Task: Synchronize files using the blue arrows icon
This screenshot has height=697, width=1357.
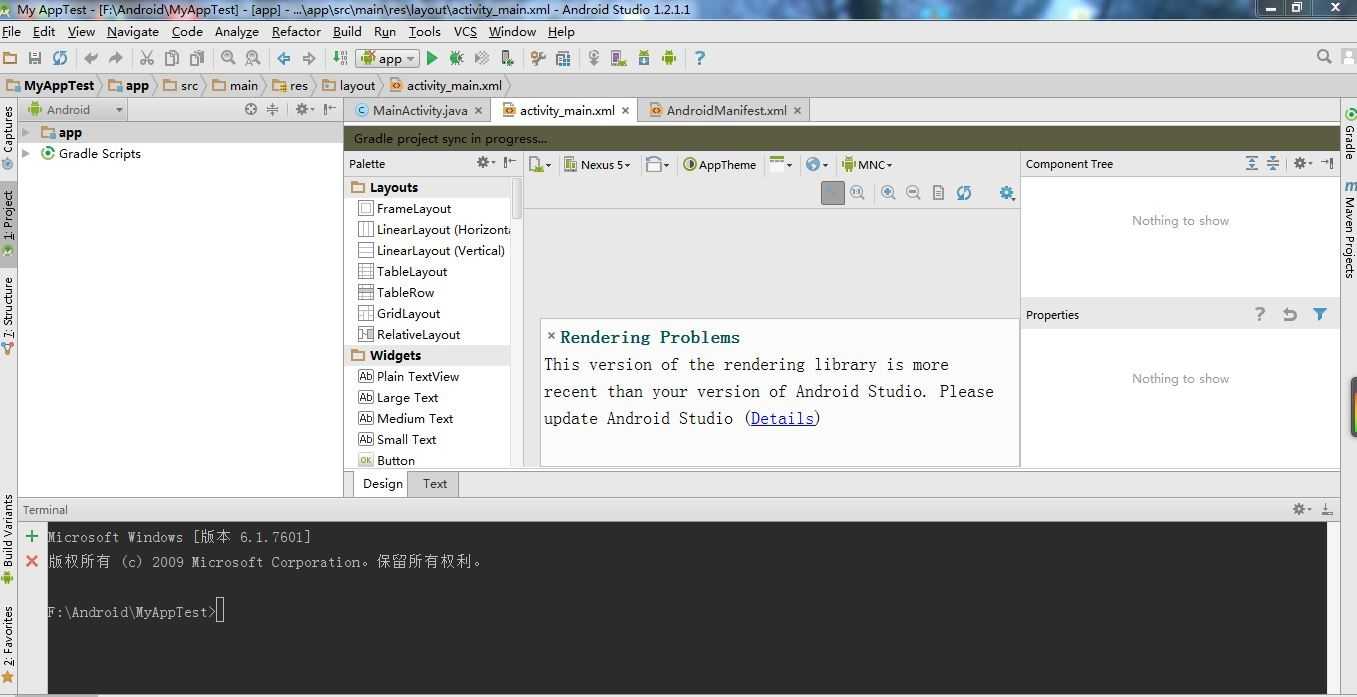Action: [x=60, y=58]
